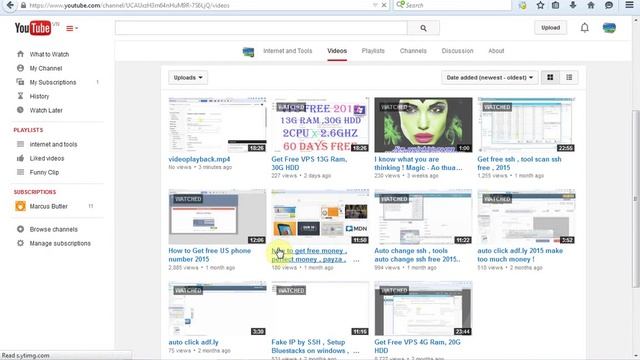This screenshot has height=360, width=640.
Task: Open Auto change ssh tools video title
Action: pos(417,255)
